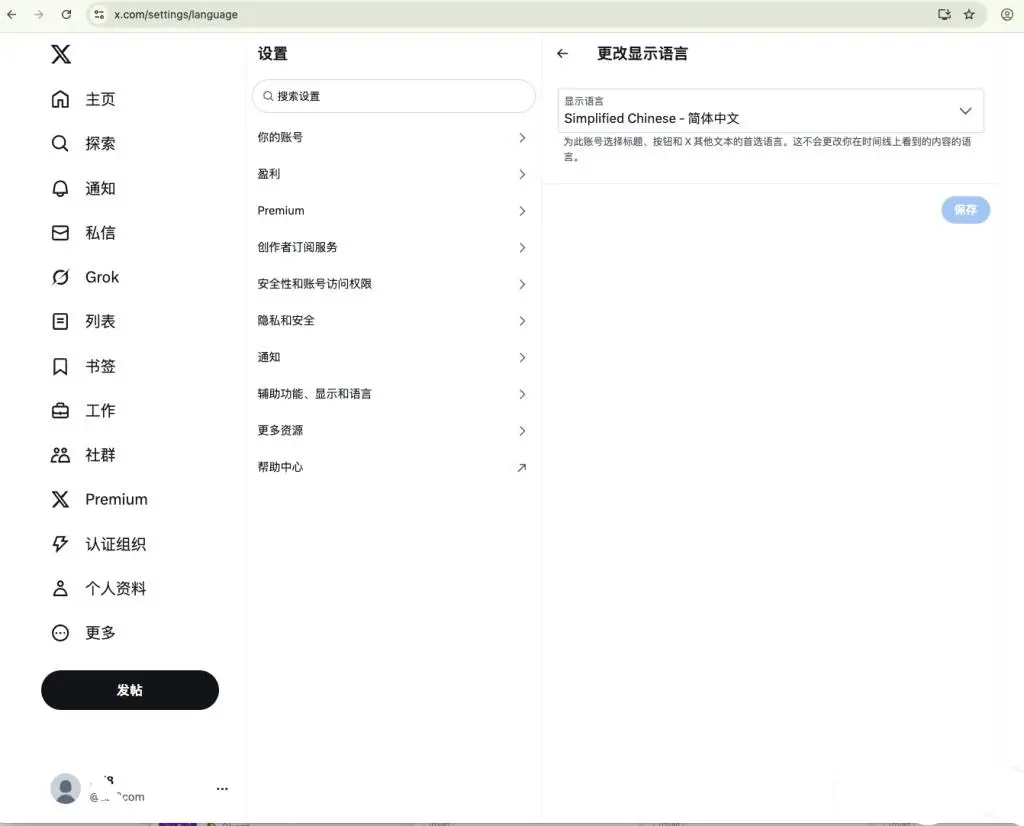
Task: Expand 隐私和安全 settings section
Action: tap(392, 321)
